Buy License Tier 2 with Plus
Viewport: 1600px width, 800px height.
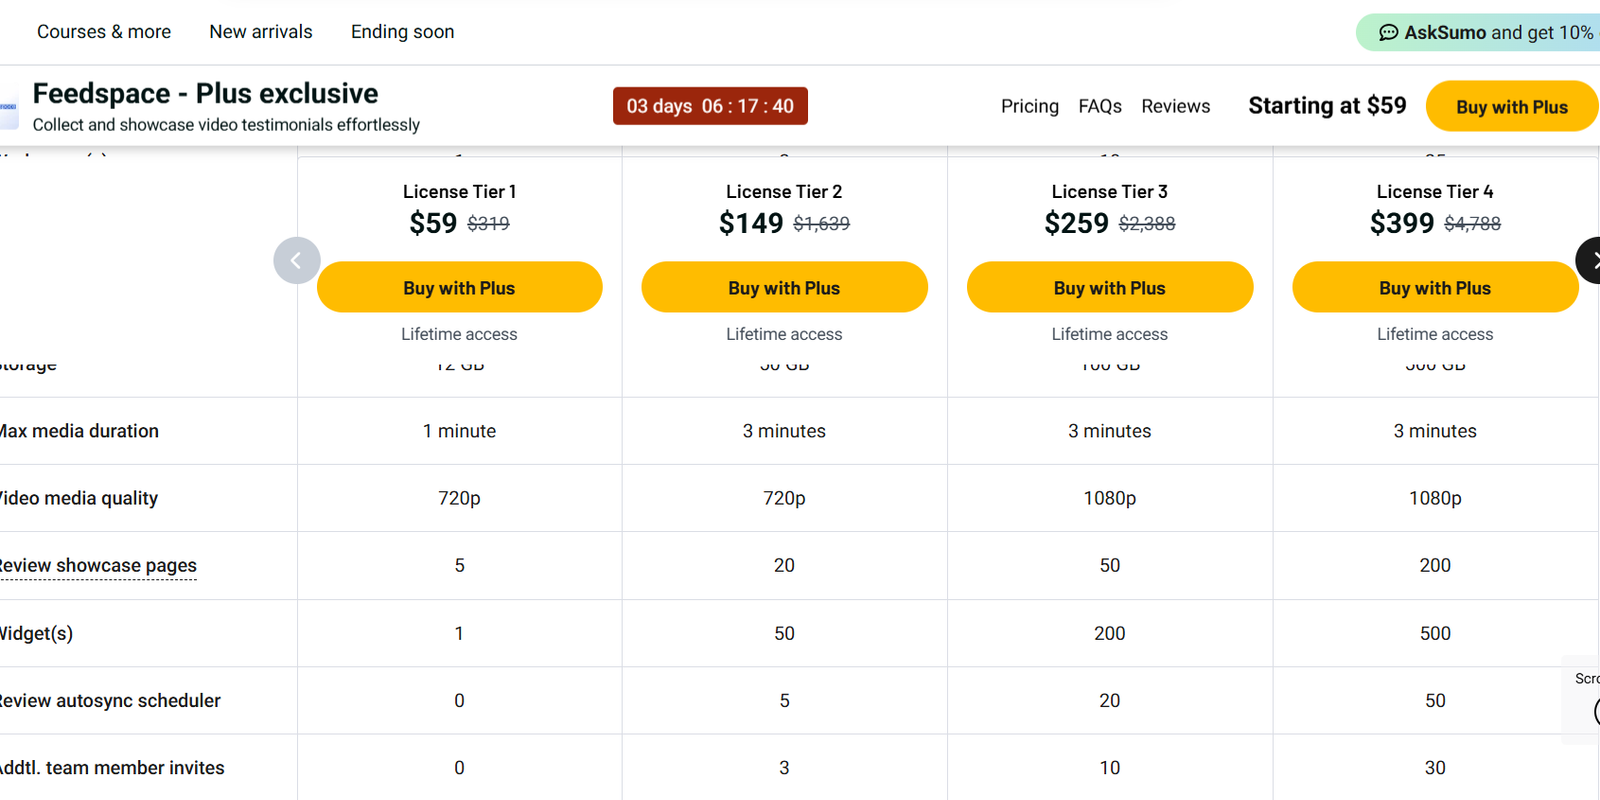pos(784,288)
